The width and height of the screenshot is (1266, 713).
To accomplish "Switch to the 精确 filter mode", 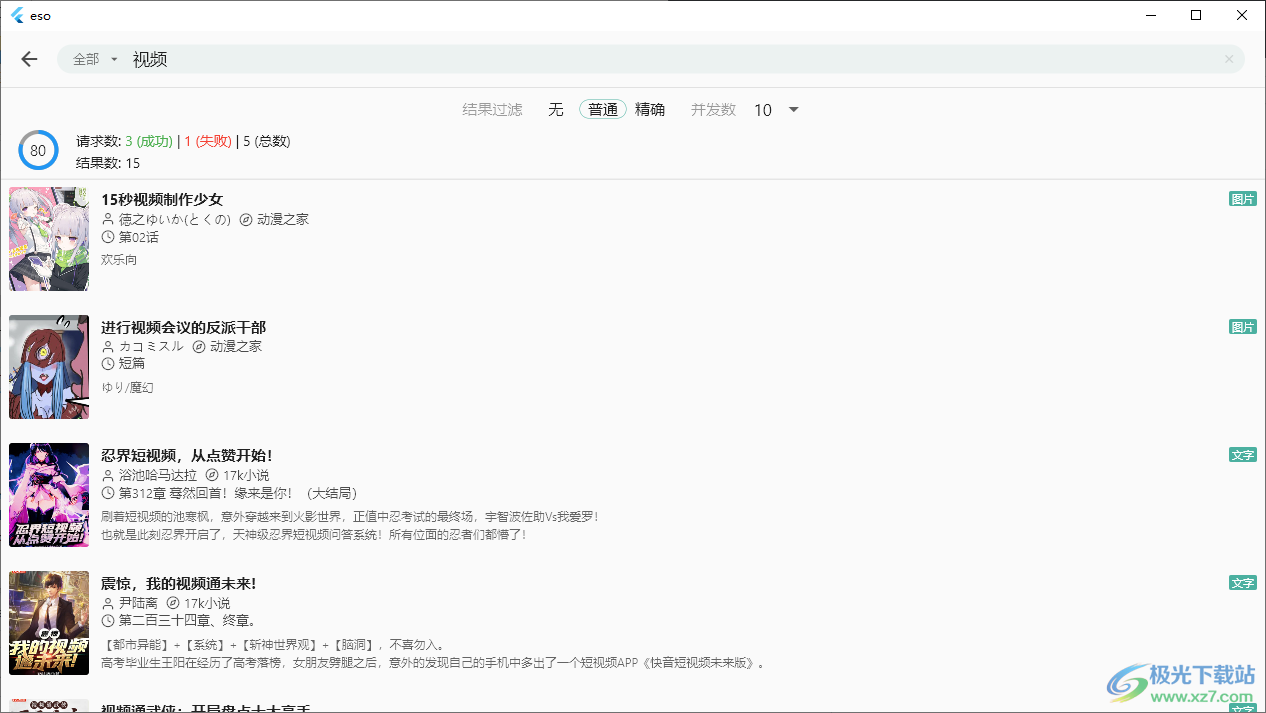I will (650, 110).
